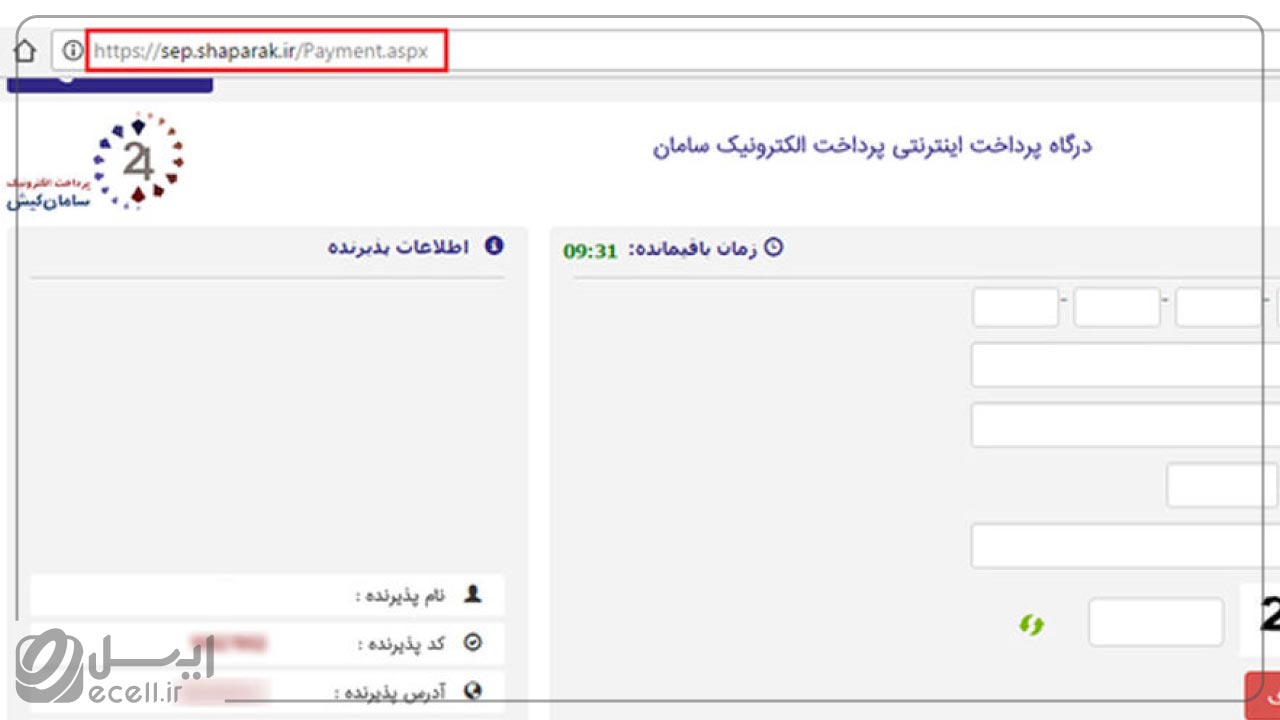Click the person icon beside نام پذیرنده
Image resolution: width=1280 pixels, height=720 pixels.
click(x=473, y=594)
